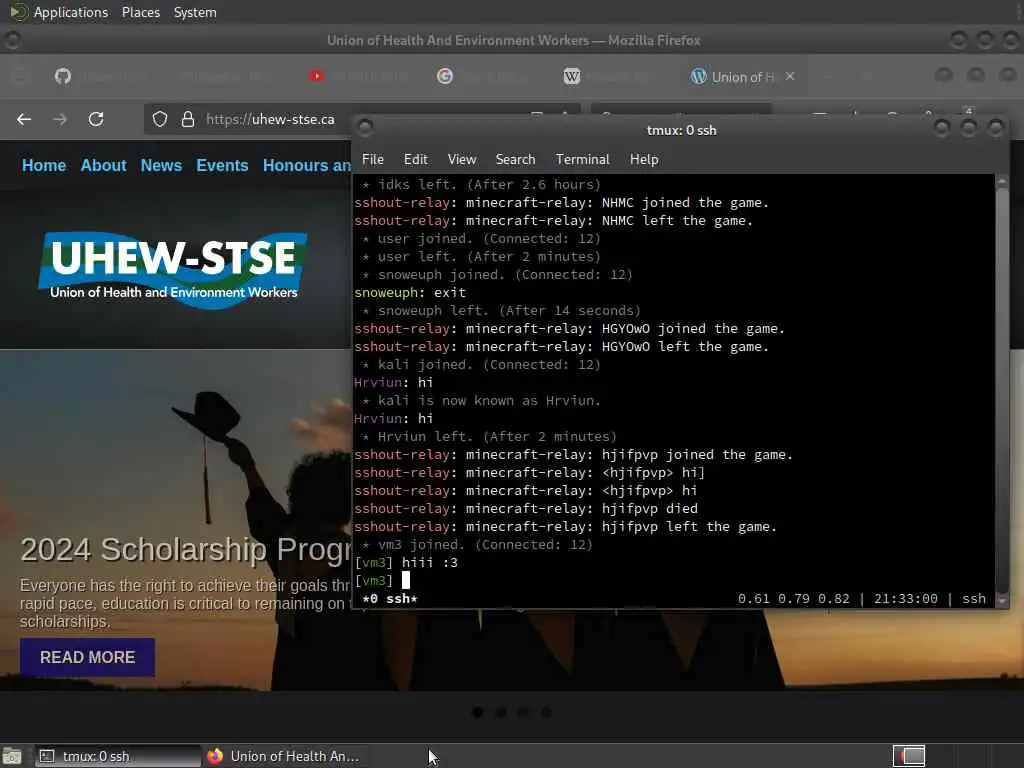Click Firefox forward arrow button

click(59, 120)
